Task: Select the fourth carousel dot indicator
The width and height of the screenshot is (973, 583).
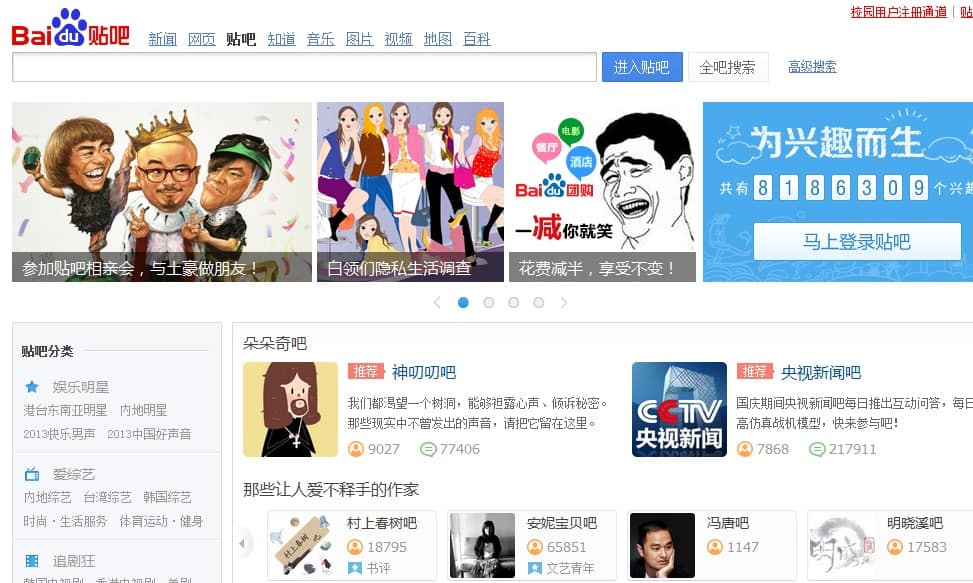Action: [538, 302]
